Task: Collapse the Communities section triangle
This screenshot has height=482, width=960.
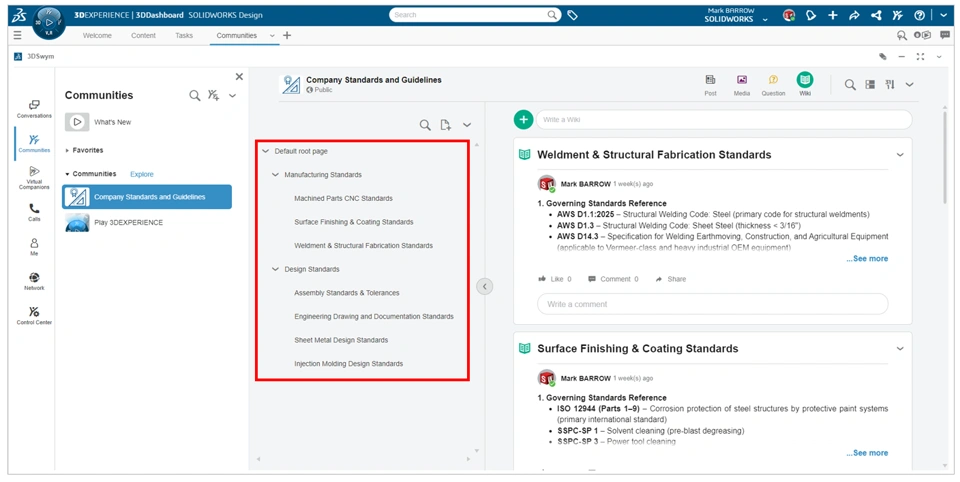Action: pos(67,174)
